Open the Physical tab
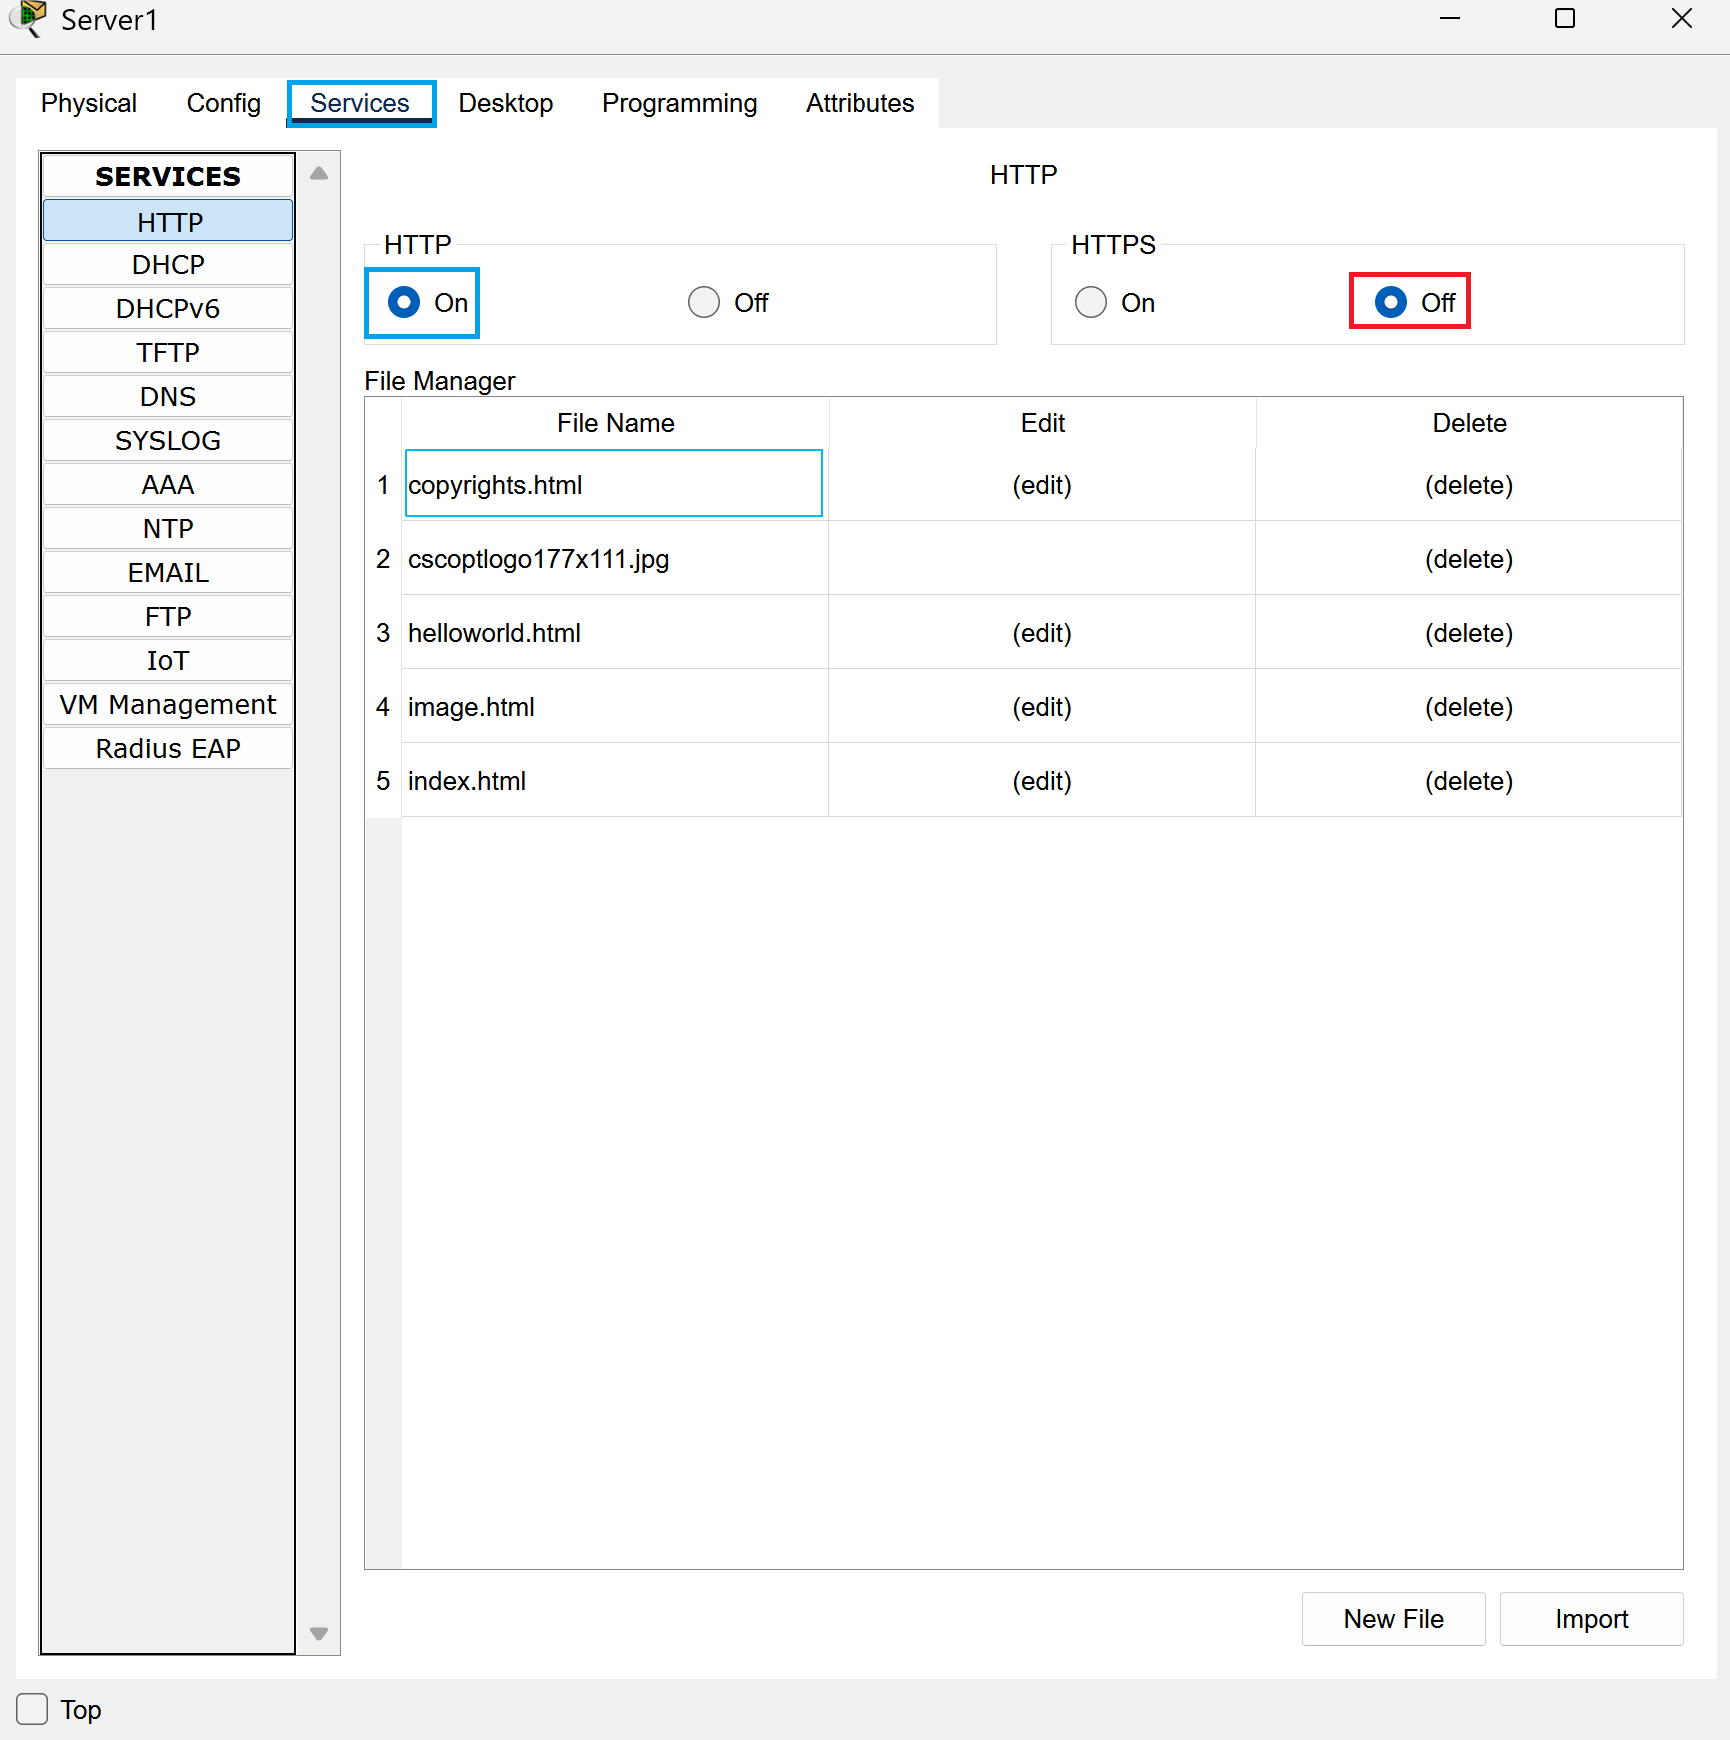 pyautogui.click(x=89, y=103)
